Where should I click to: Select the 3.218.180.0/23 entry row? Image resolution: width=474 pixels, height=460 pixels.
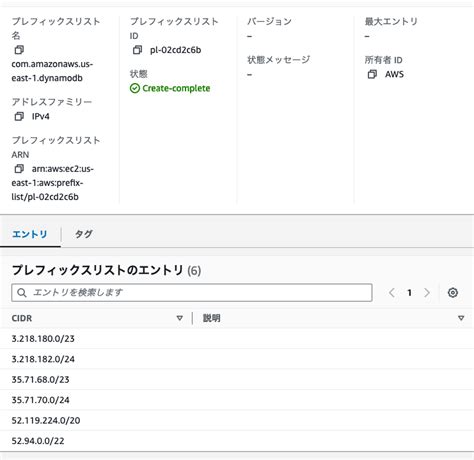click(237, 339)
